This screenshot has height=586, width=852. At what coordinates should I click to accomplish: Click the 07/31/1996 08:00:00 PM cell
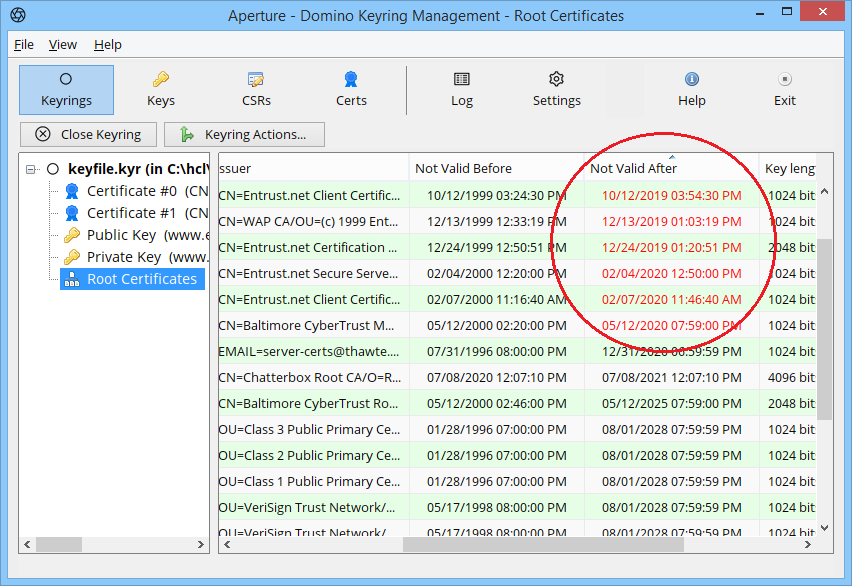click(x=497, y=352)
